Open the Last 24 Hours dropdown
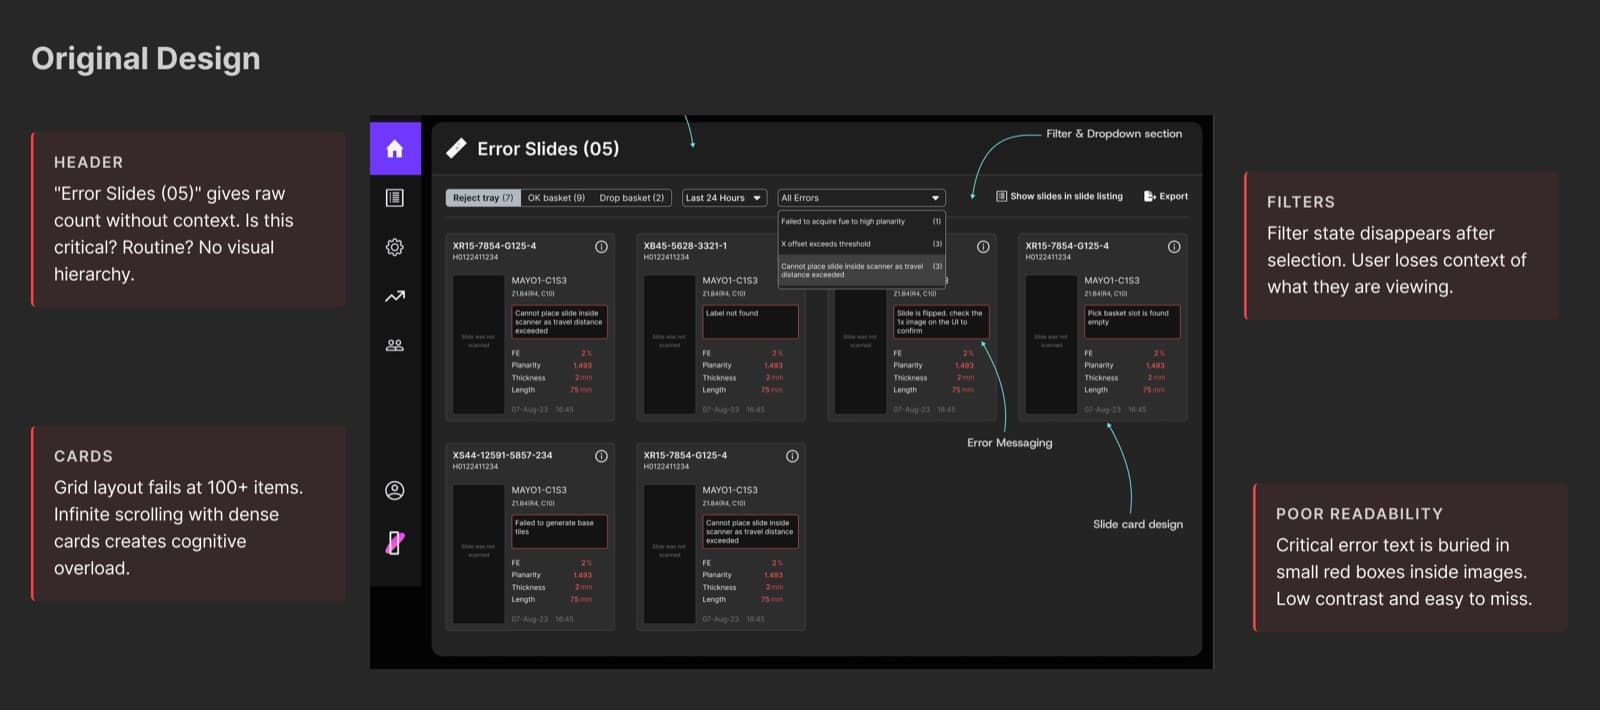 724,198
